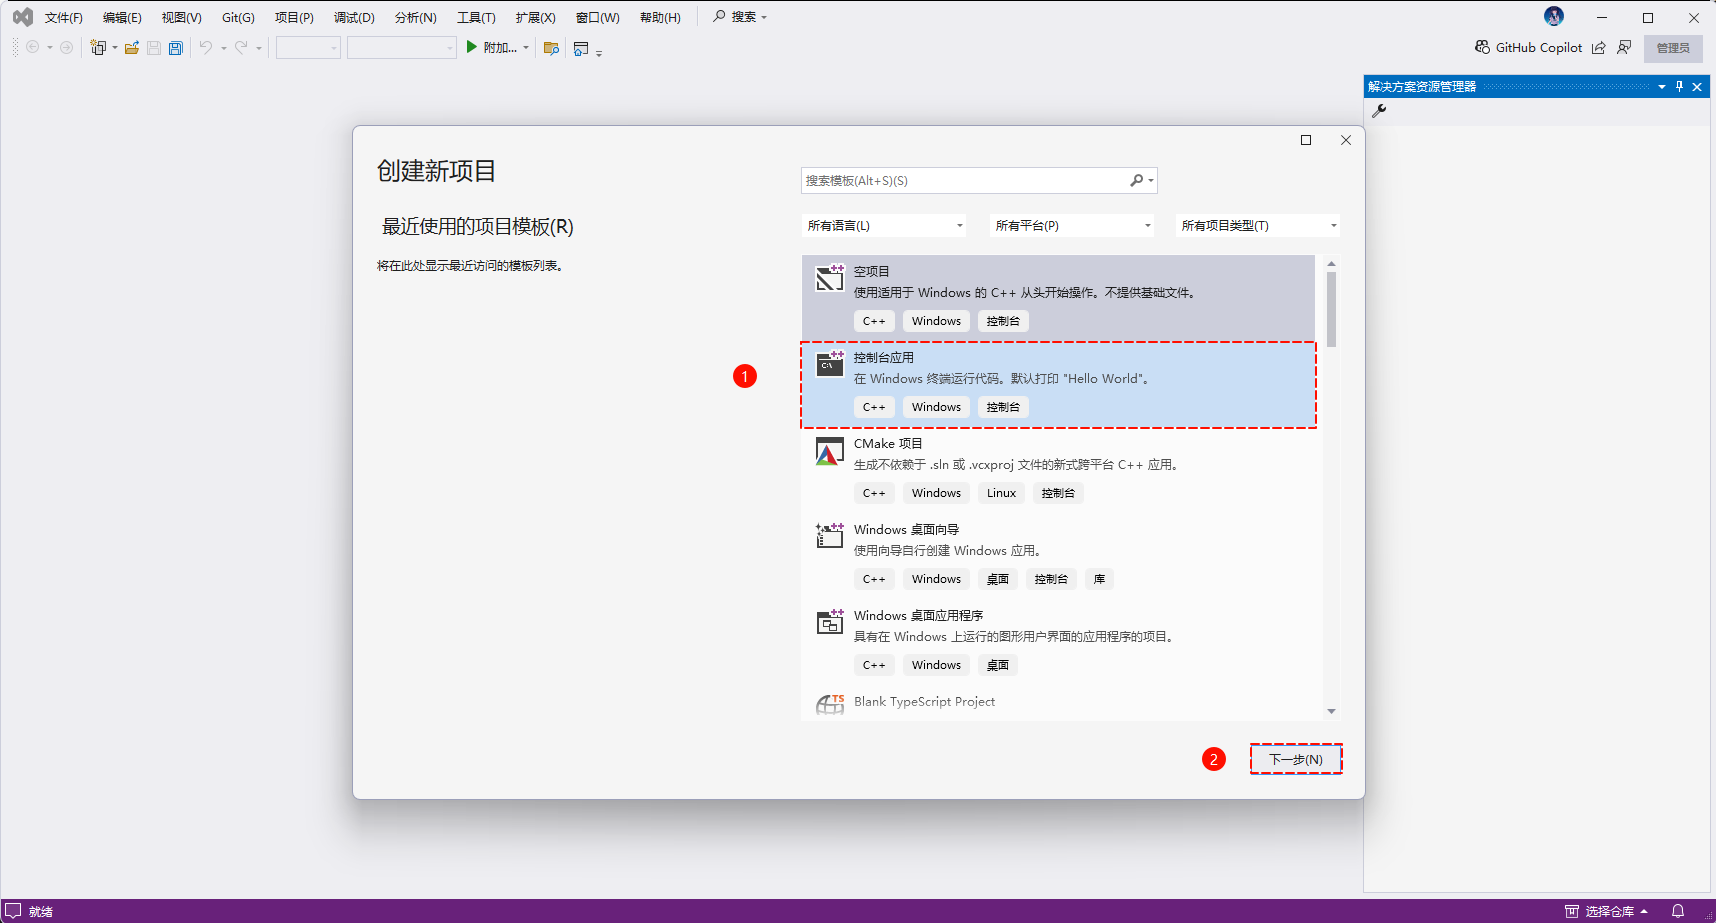Click the notification bell in status bar

pos(1678,911)
